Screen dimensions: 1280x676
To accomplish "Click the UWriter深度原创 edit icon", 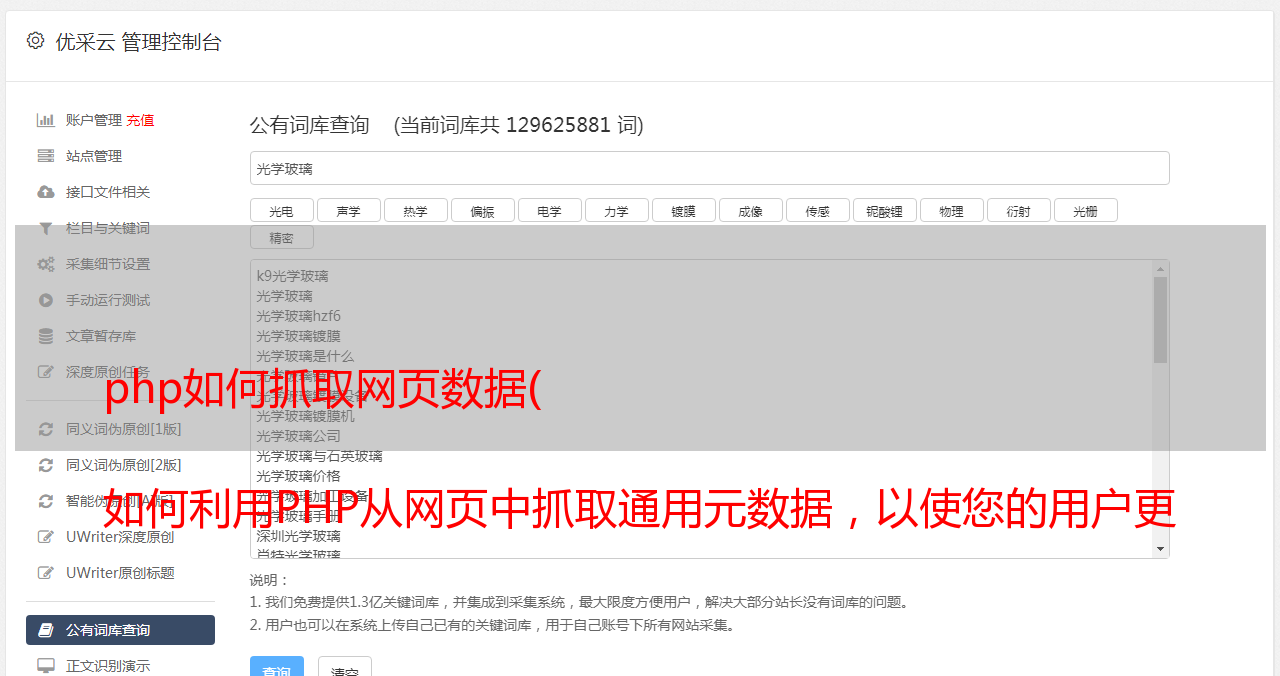I will point(46,537).
